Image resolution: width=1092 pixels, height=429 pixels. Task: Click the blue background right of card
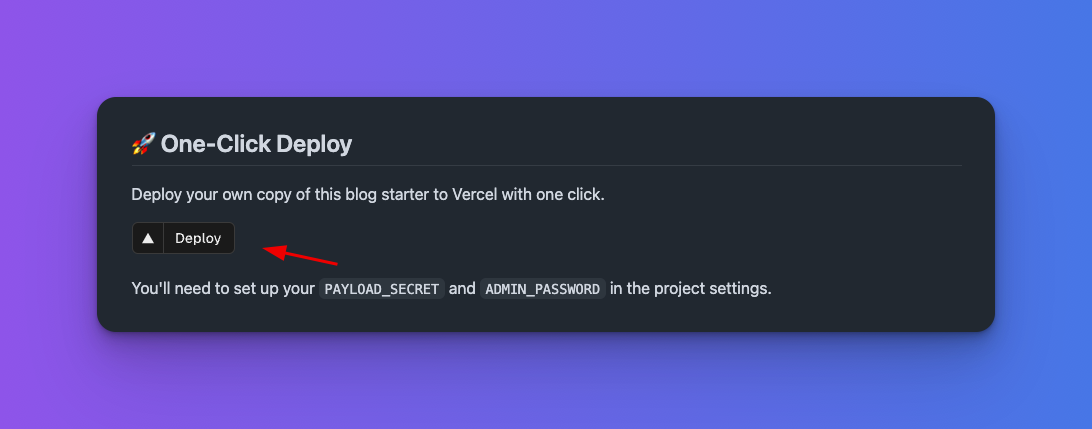click(x=1043, y=214)
